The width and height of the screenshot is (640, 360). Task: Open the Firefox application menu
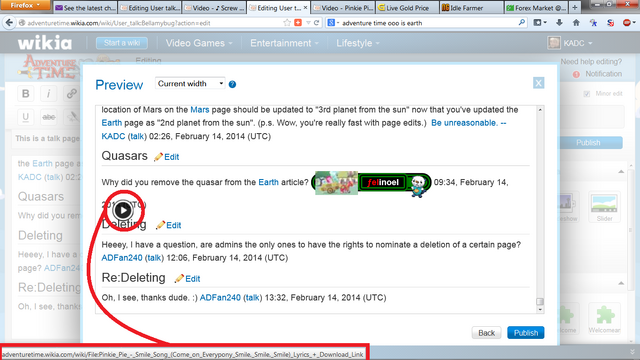(x=25, y=5)
